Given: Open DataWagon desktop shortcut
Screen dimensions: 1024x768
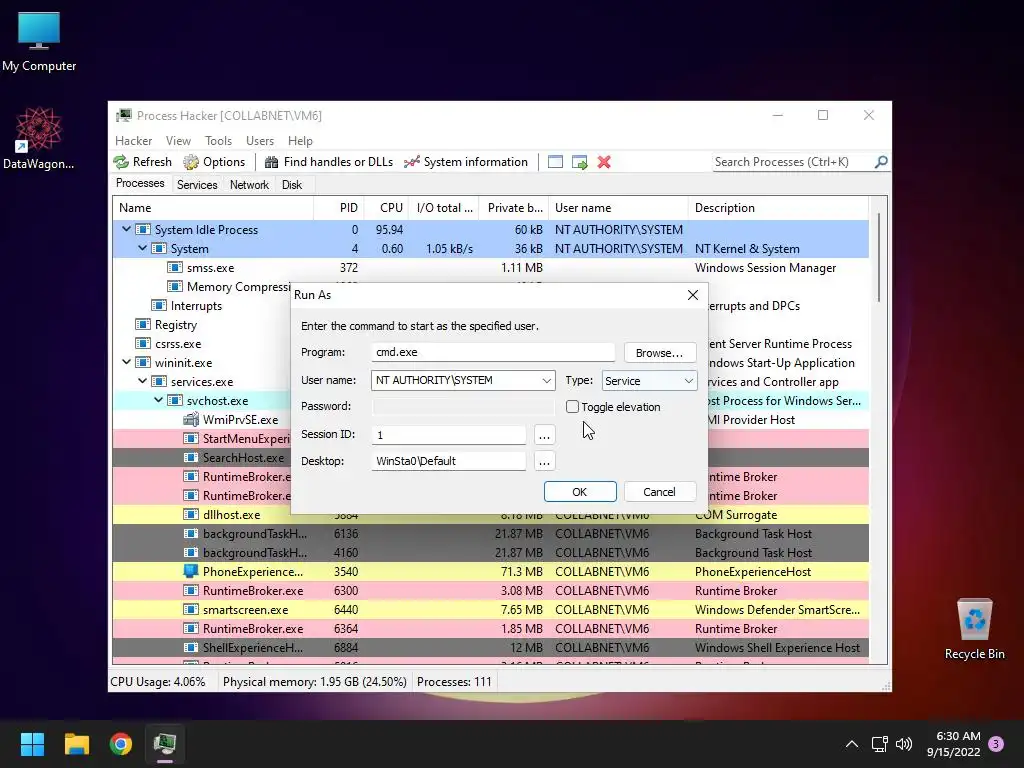Looking at the screenshot, I should click(x=39, y=138).
